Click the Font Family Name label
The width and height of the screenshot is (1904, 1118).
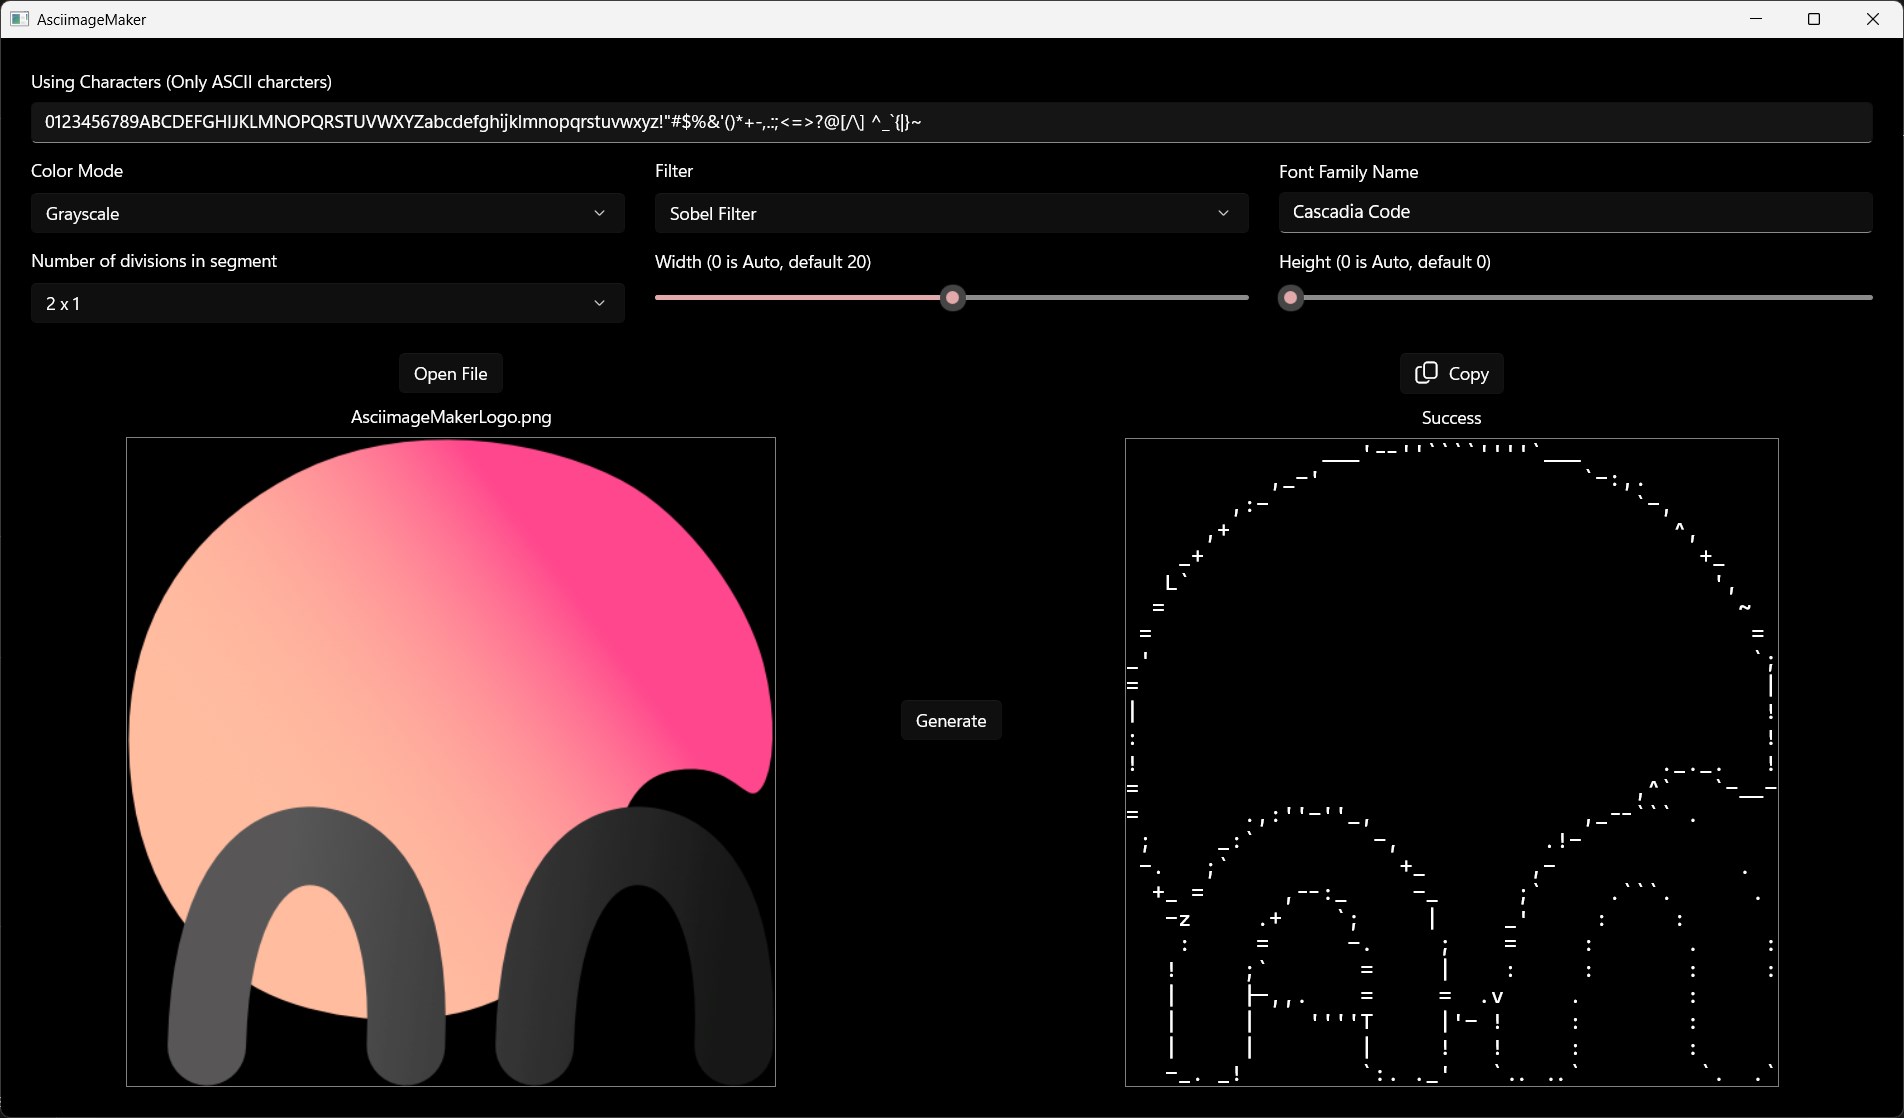click(x=1349, y=172)
